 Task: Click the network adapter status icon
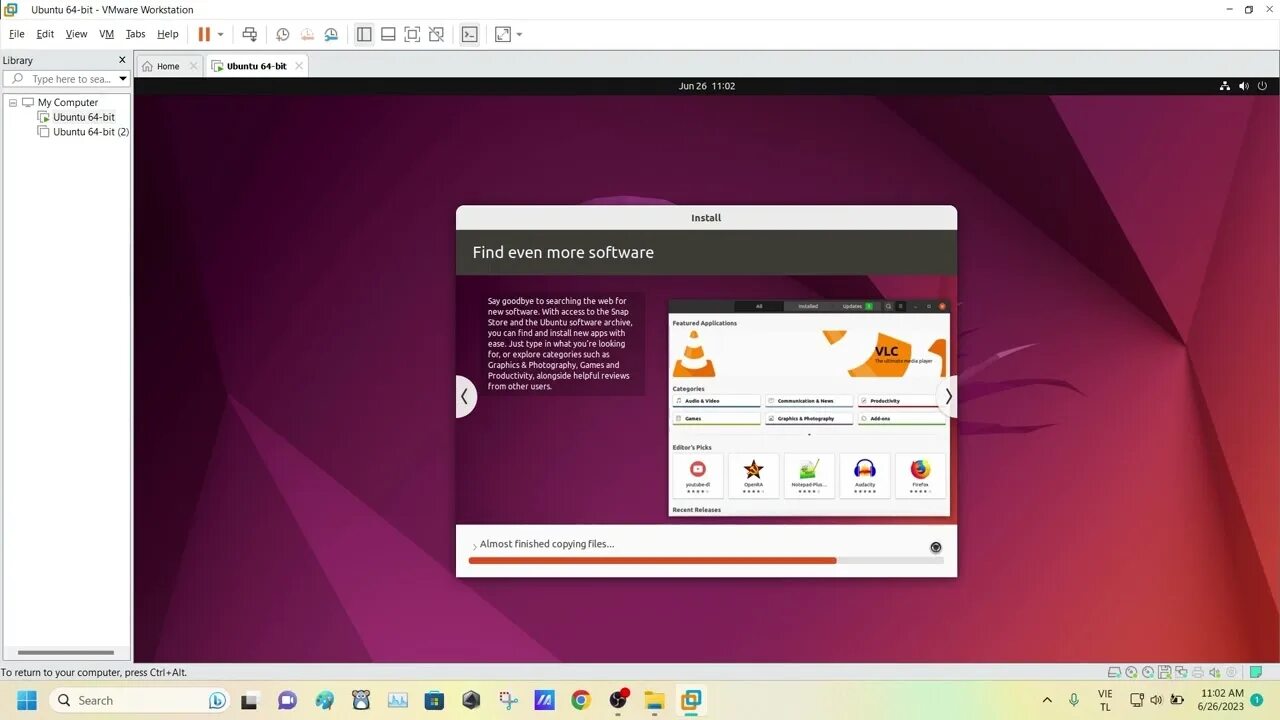pyautogui.click(x=1181, y=673)
